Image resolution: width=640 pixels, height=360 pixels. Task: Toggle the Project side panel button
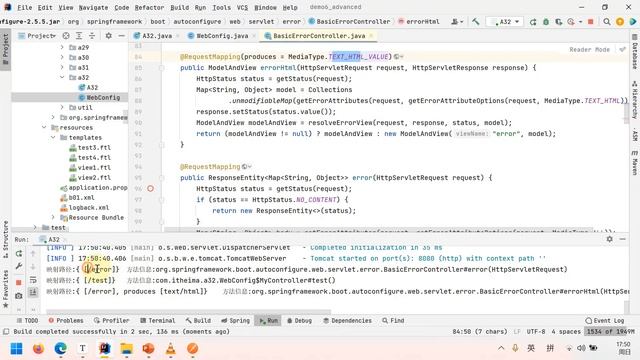click(x=6, y=49)
